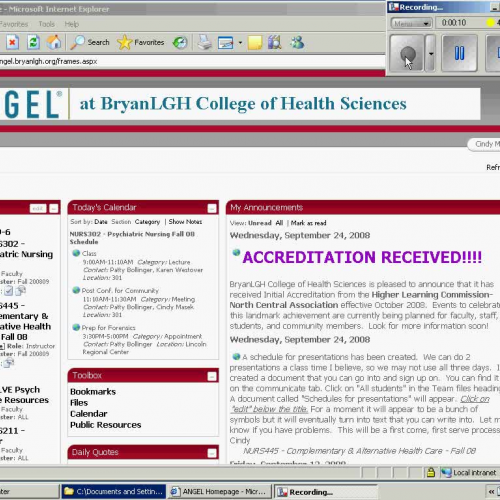The image size is (500, 500).
Task: Expand hidden system tray icons chevron
Action: (x=491, y=492)
